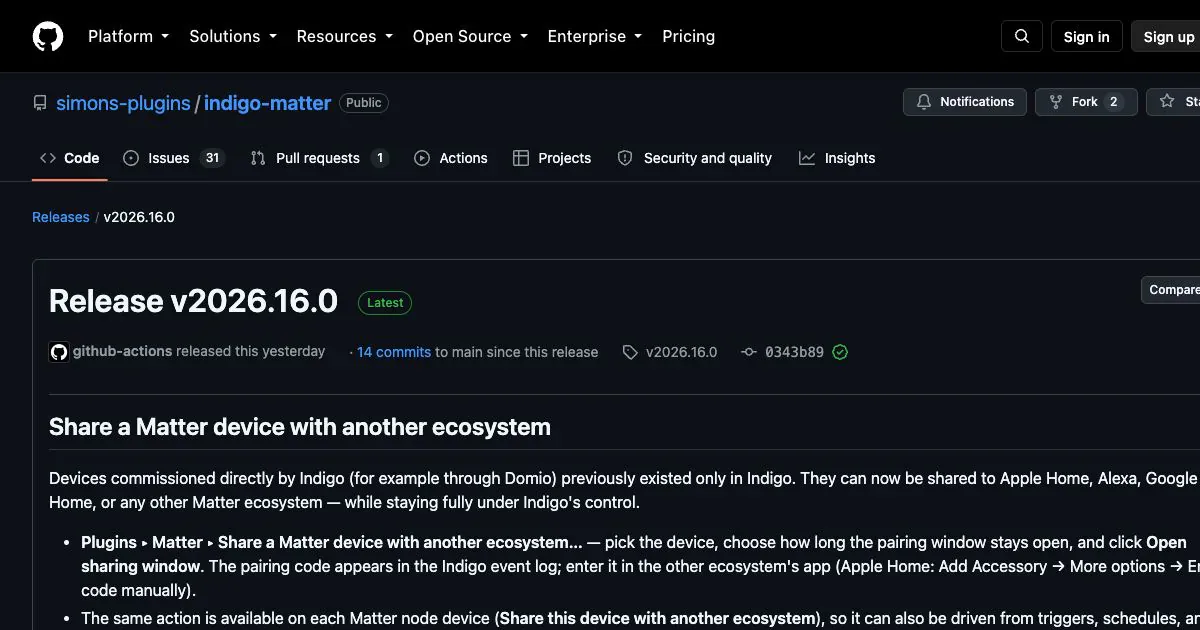
Task: Open the indigo-matter repository link
Action: pyautogui.click(x=267, y=103)
